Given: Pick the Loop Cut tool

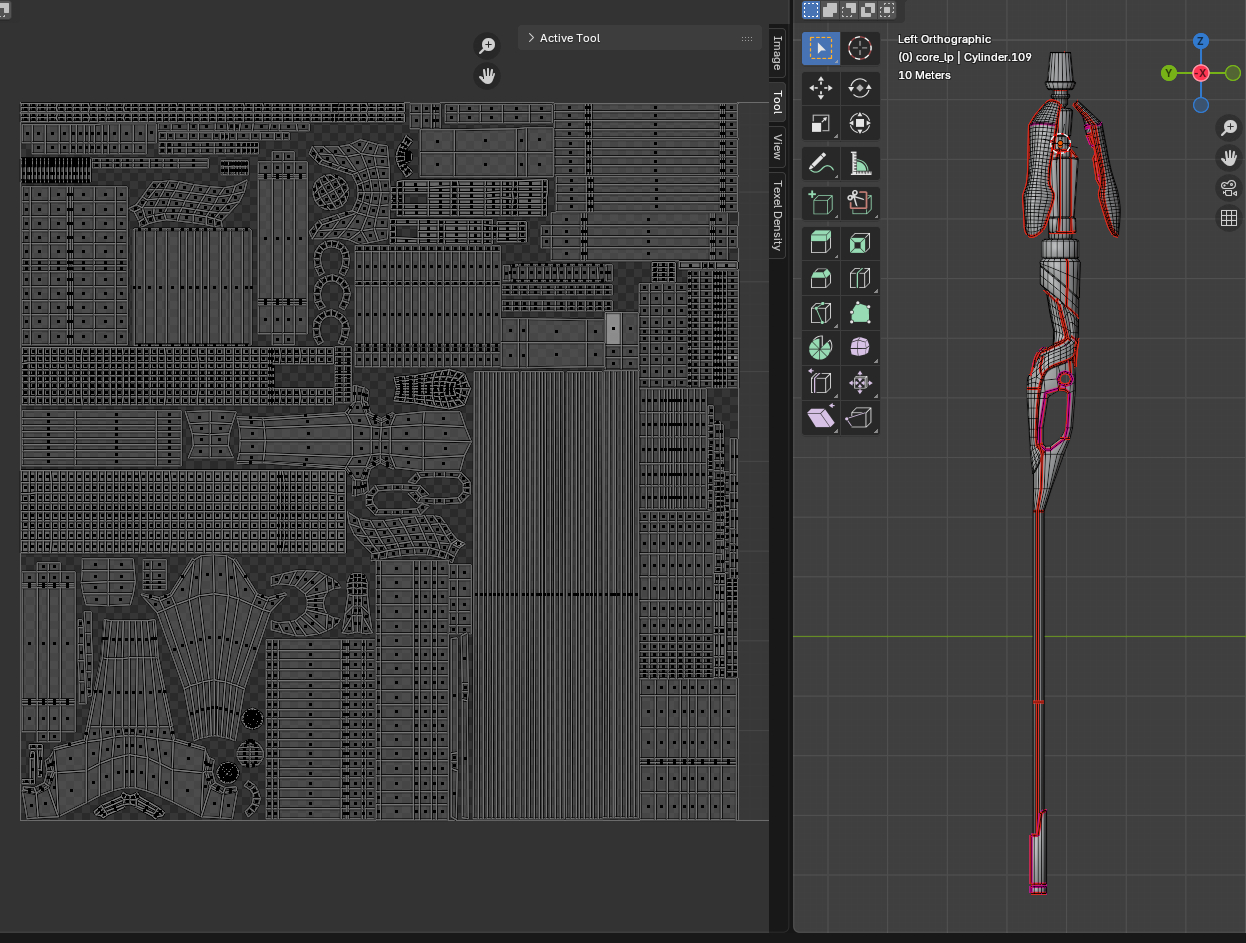Looking at the screenshot, I should click(x=859, y=278).
